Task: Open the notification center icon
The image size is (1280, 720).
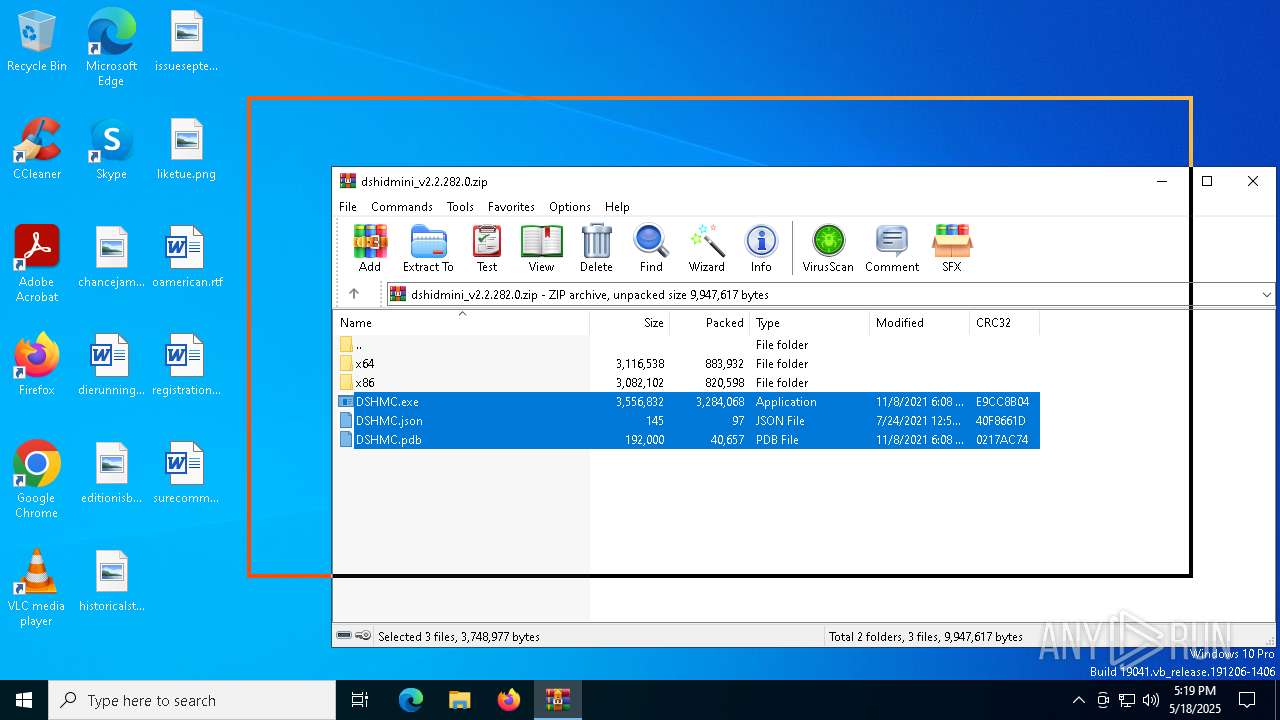Action: pos(1247,700)
